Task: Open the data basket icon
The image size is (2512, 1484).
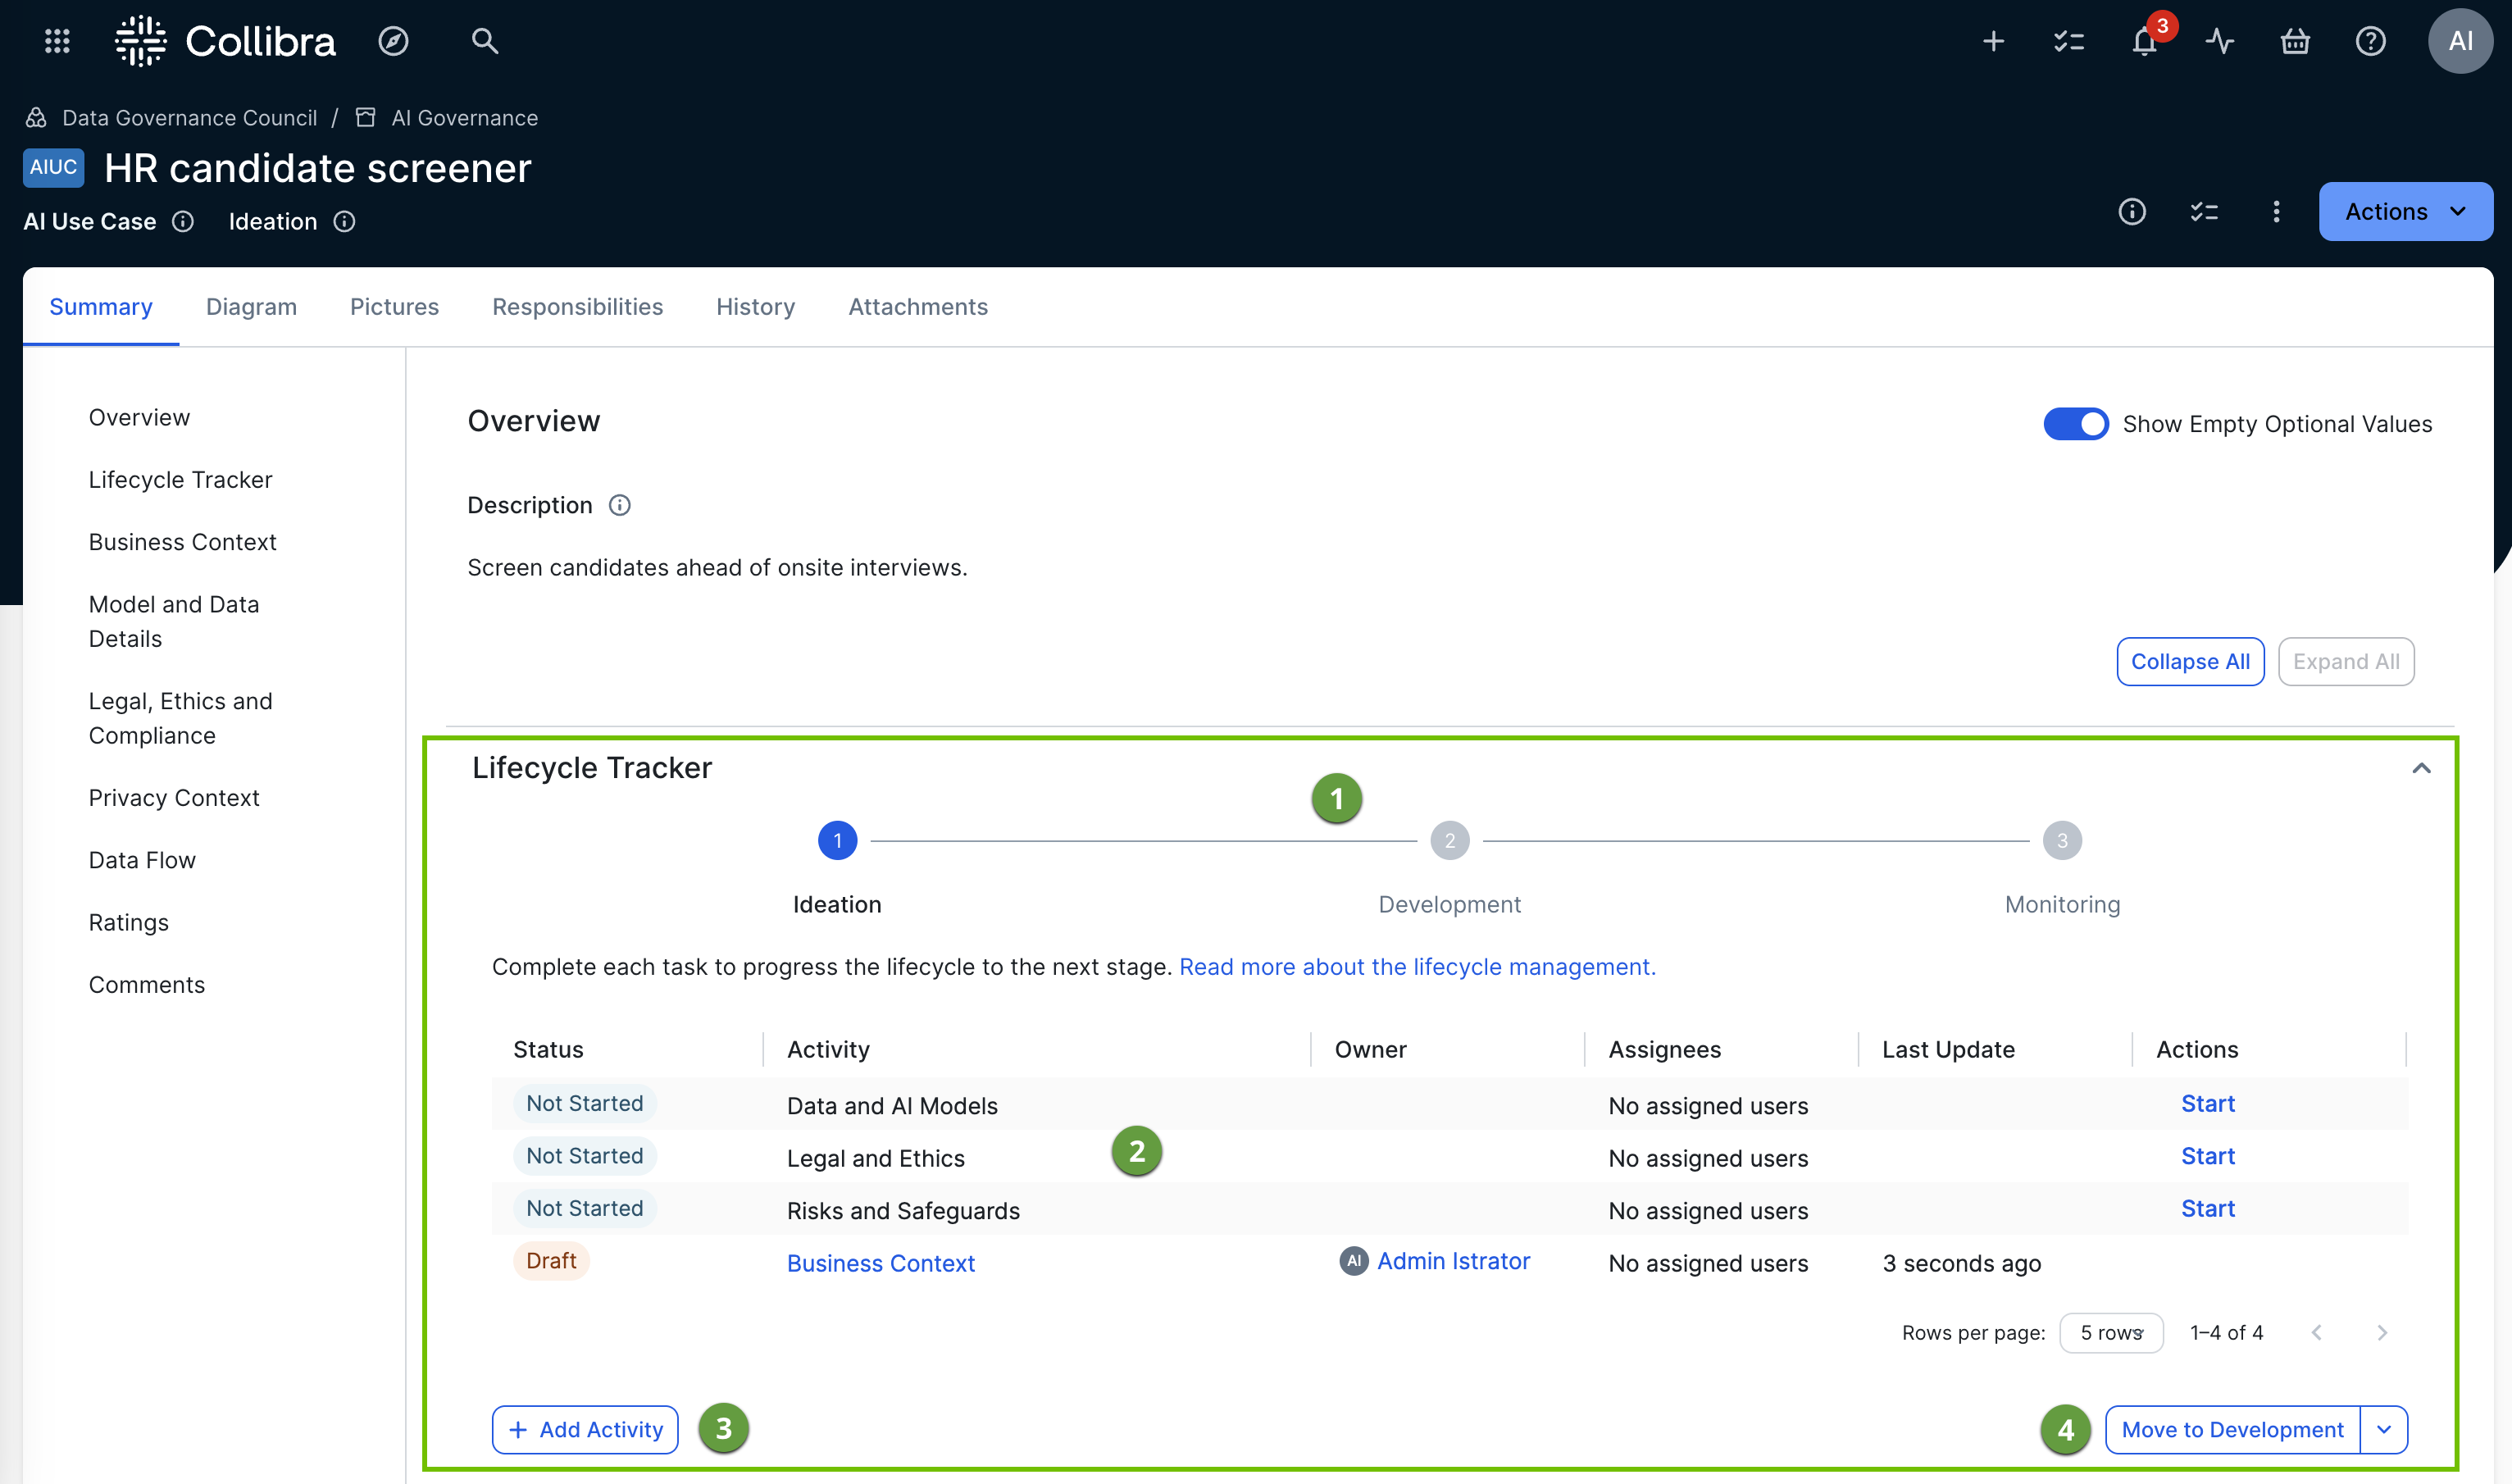Action: pyautogui.click(x=2295, y=41)
